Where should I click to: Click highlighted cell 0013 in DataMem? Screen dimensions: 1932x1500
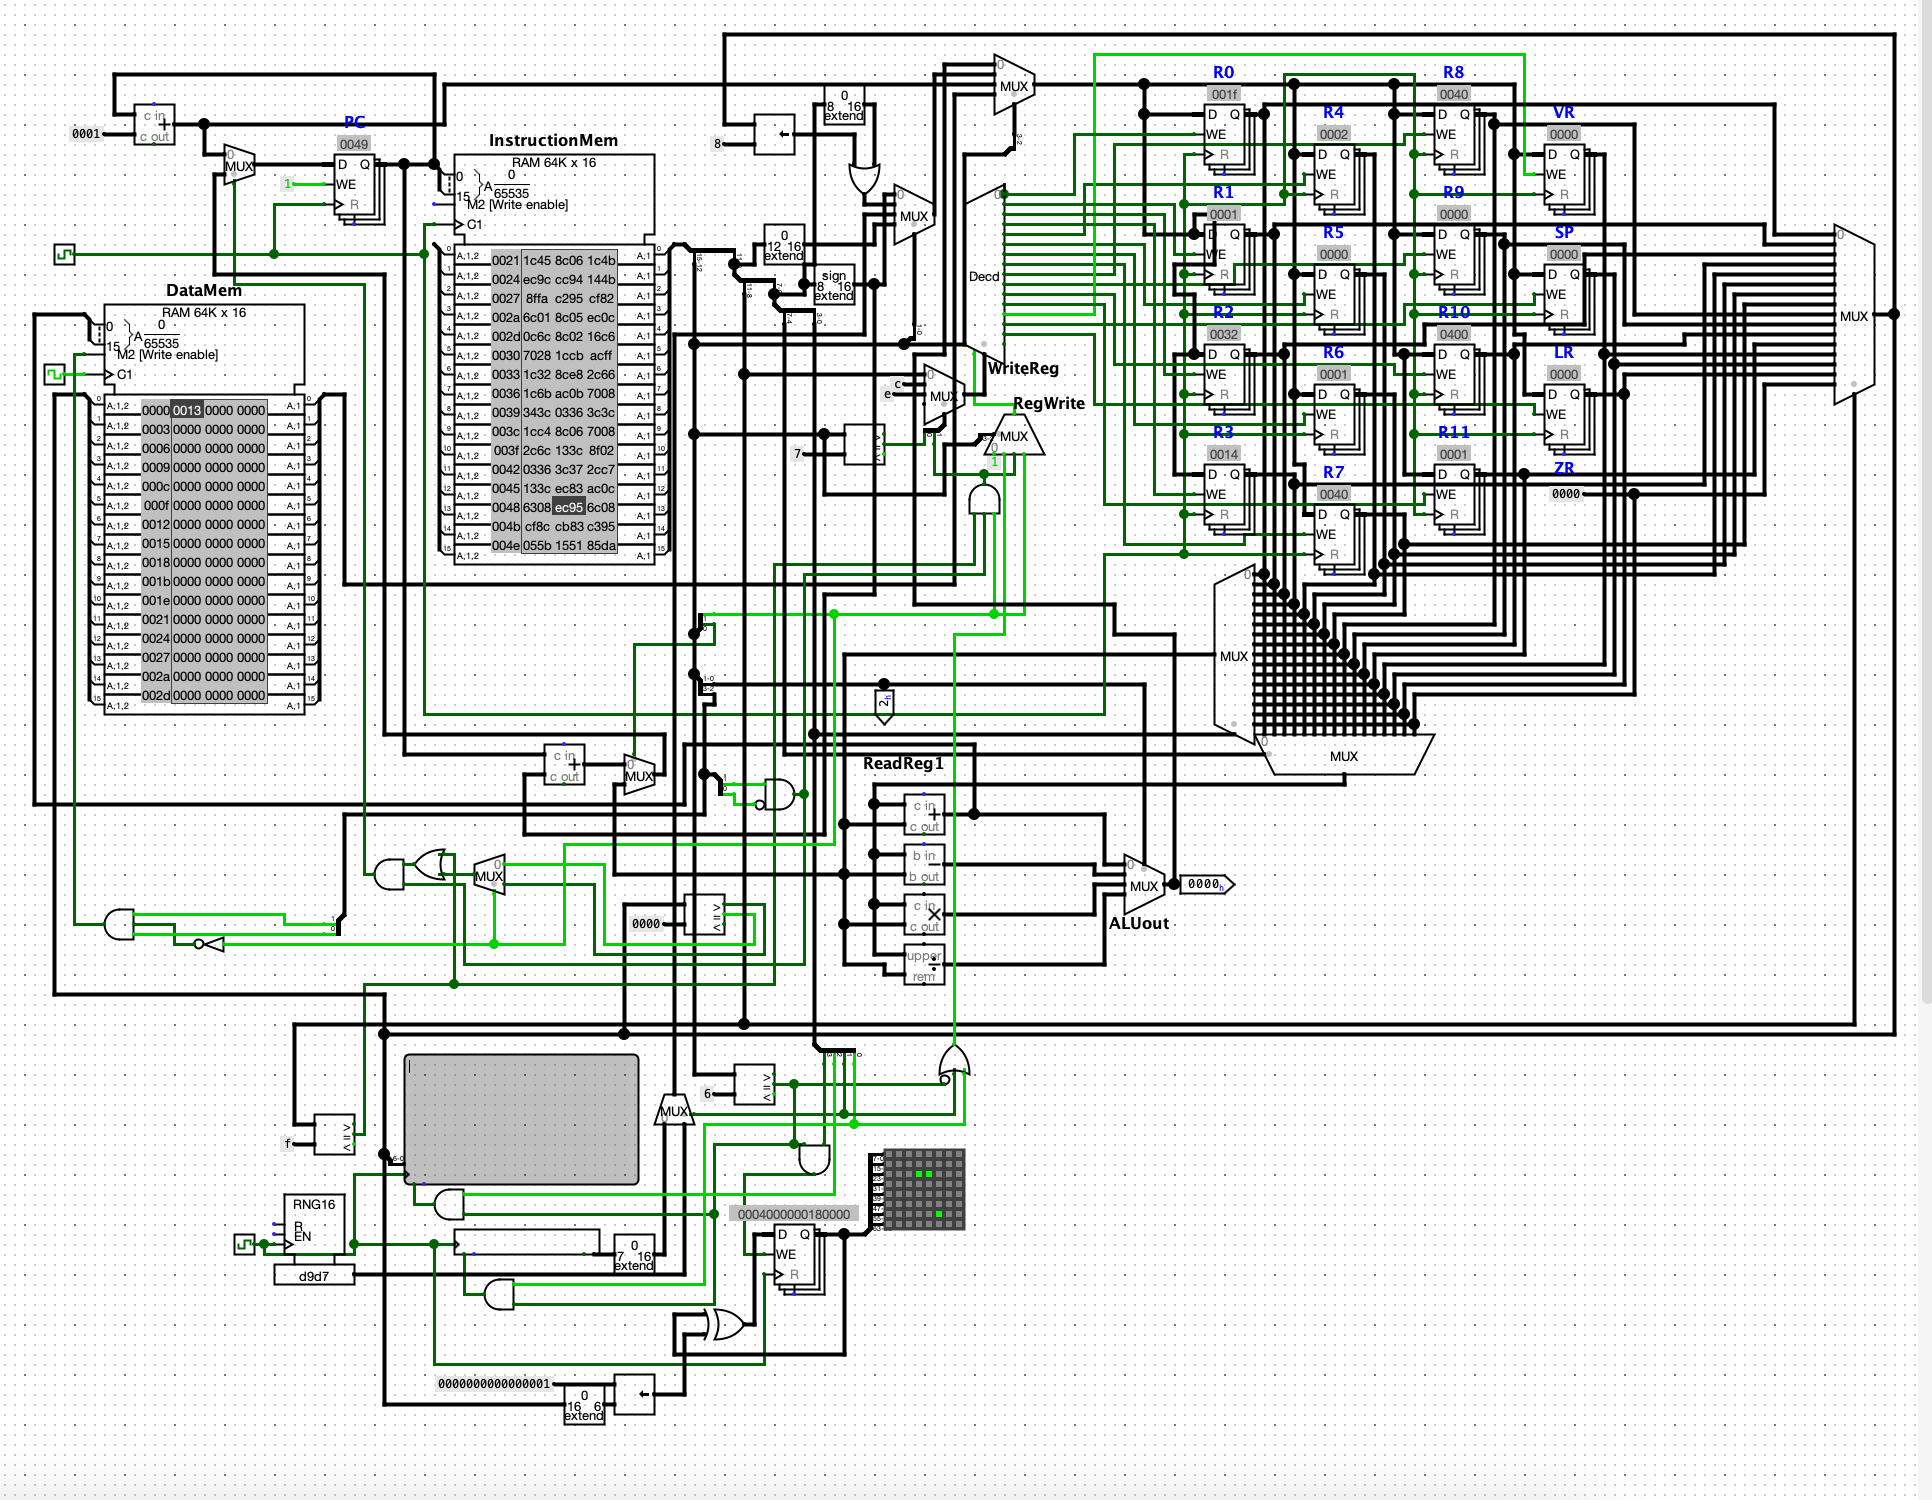click(x=187, y=410)
